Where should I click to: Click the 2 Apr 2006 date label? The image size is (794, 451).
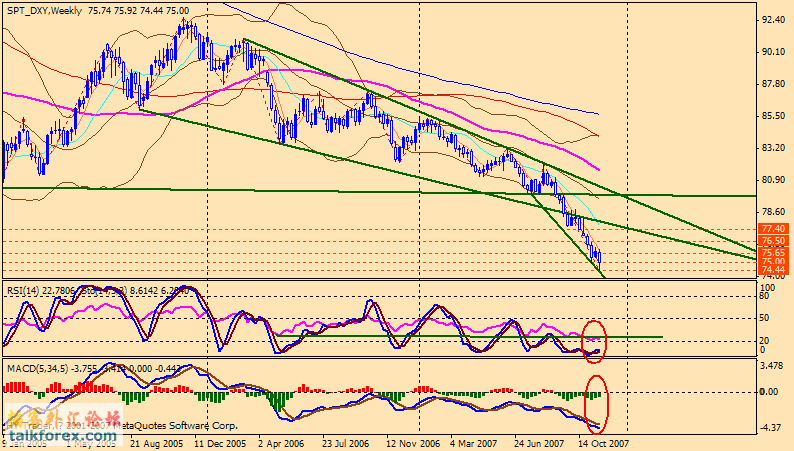click(281, 443)
